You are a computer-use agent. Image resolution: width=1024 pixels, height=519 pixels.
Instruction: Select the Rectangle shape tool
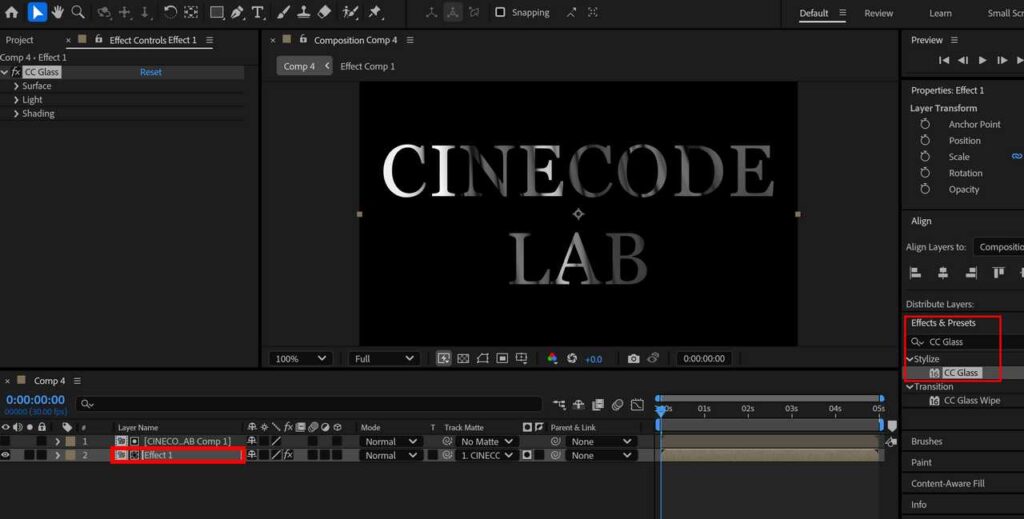pos(217,12)
